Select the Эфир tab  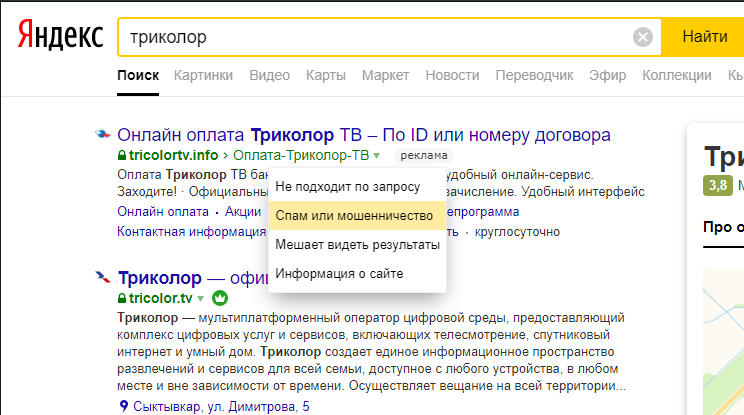click(607, 75)
